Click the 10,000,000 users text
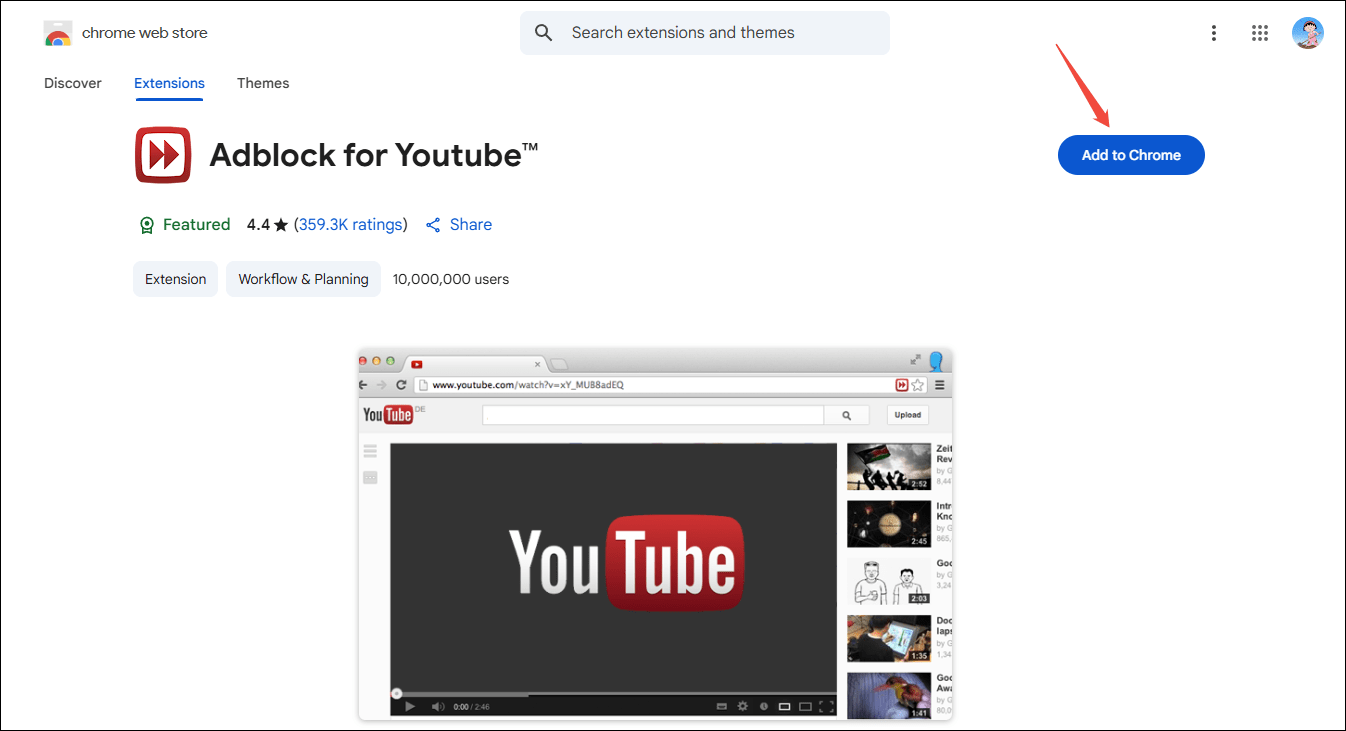1346x731 pixels. [451, 279]
